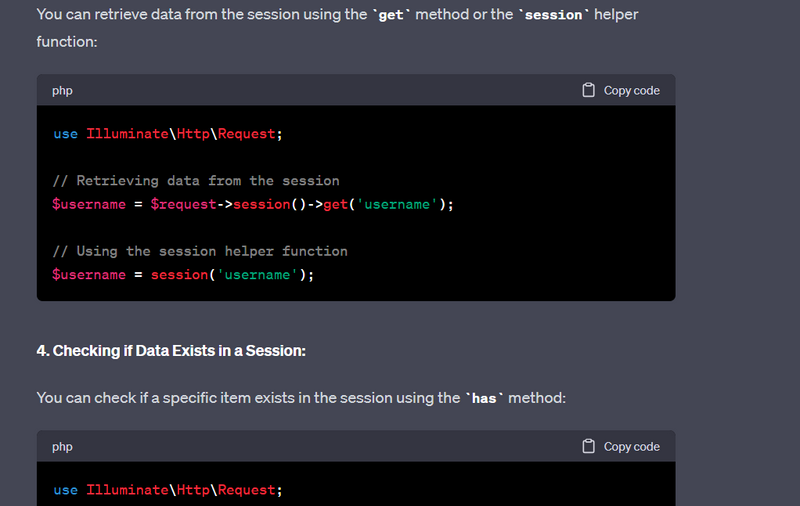
Task: Click the $username = session('username') line
Action: [x=183, y=274]
